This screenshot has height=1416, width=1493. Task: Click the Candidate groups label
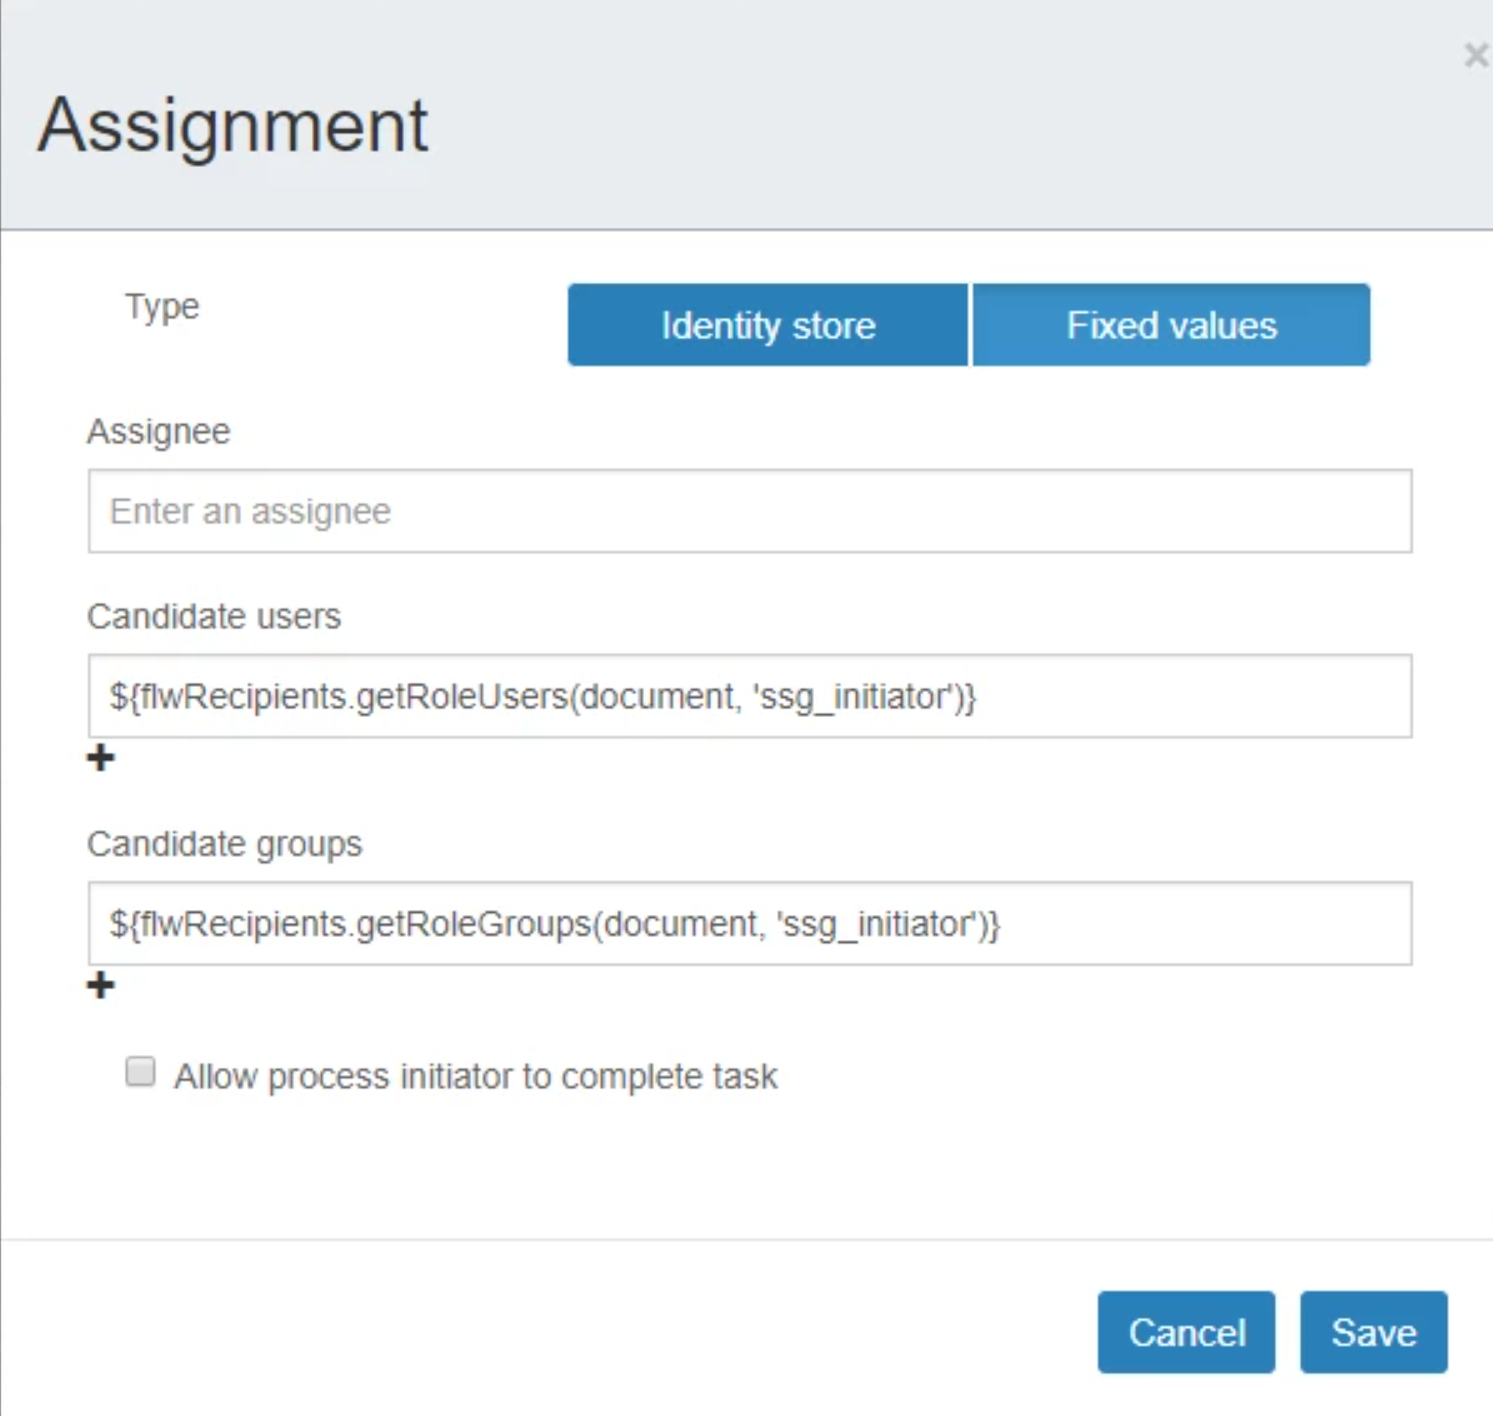[225, 844]
